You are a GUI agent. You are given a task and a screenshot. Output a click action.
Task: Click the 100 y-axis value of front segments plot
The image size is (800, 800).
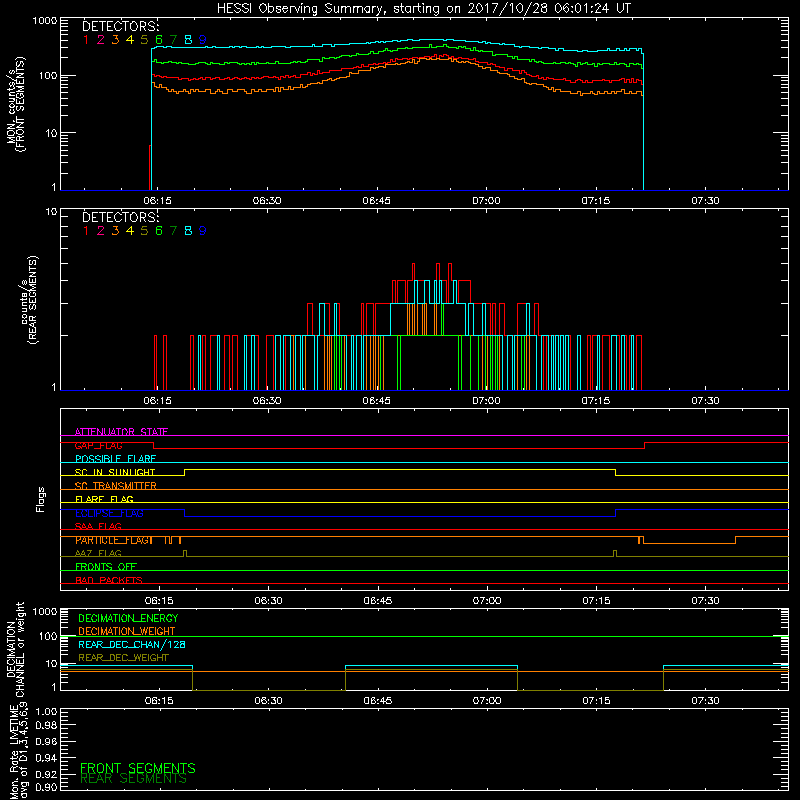pyautogui.click(x=48, y=76)
